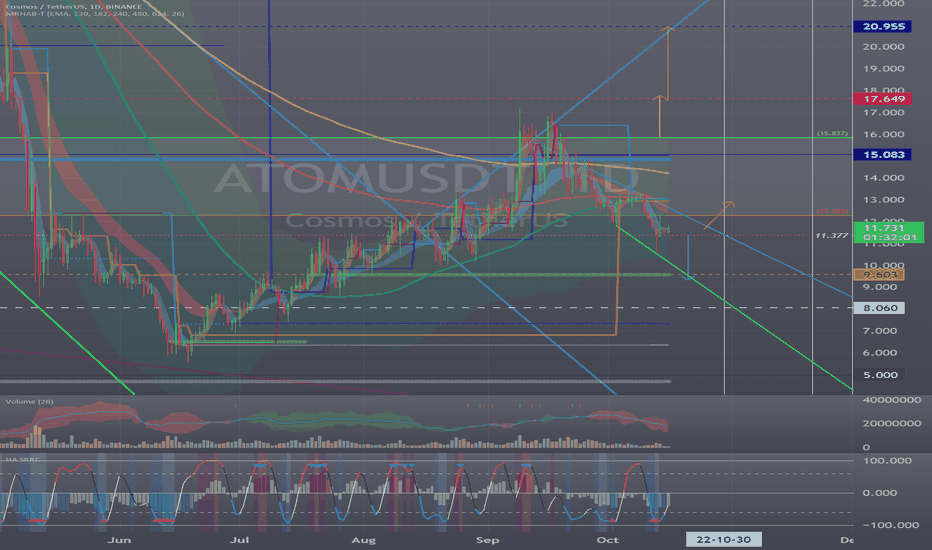The height and width of the screenshot is (550, 932).
Task: Click Aug on the time axis
Action: pos(363,540)
